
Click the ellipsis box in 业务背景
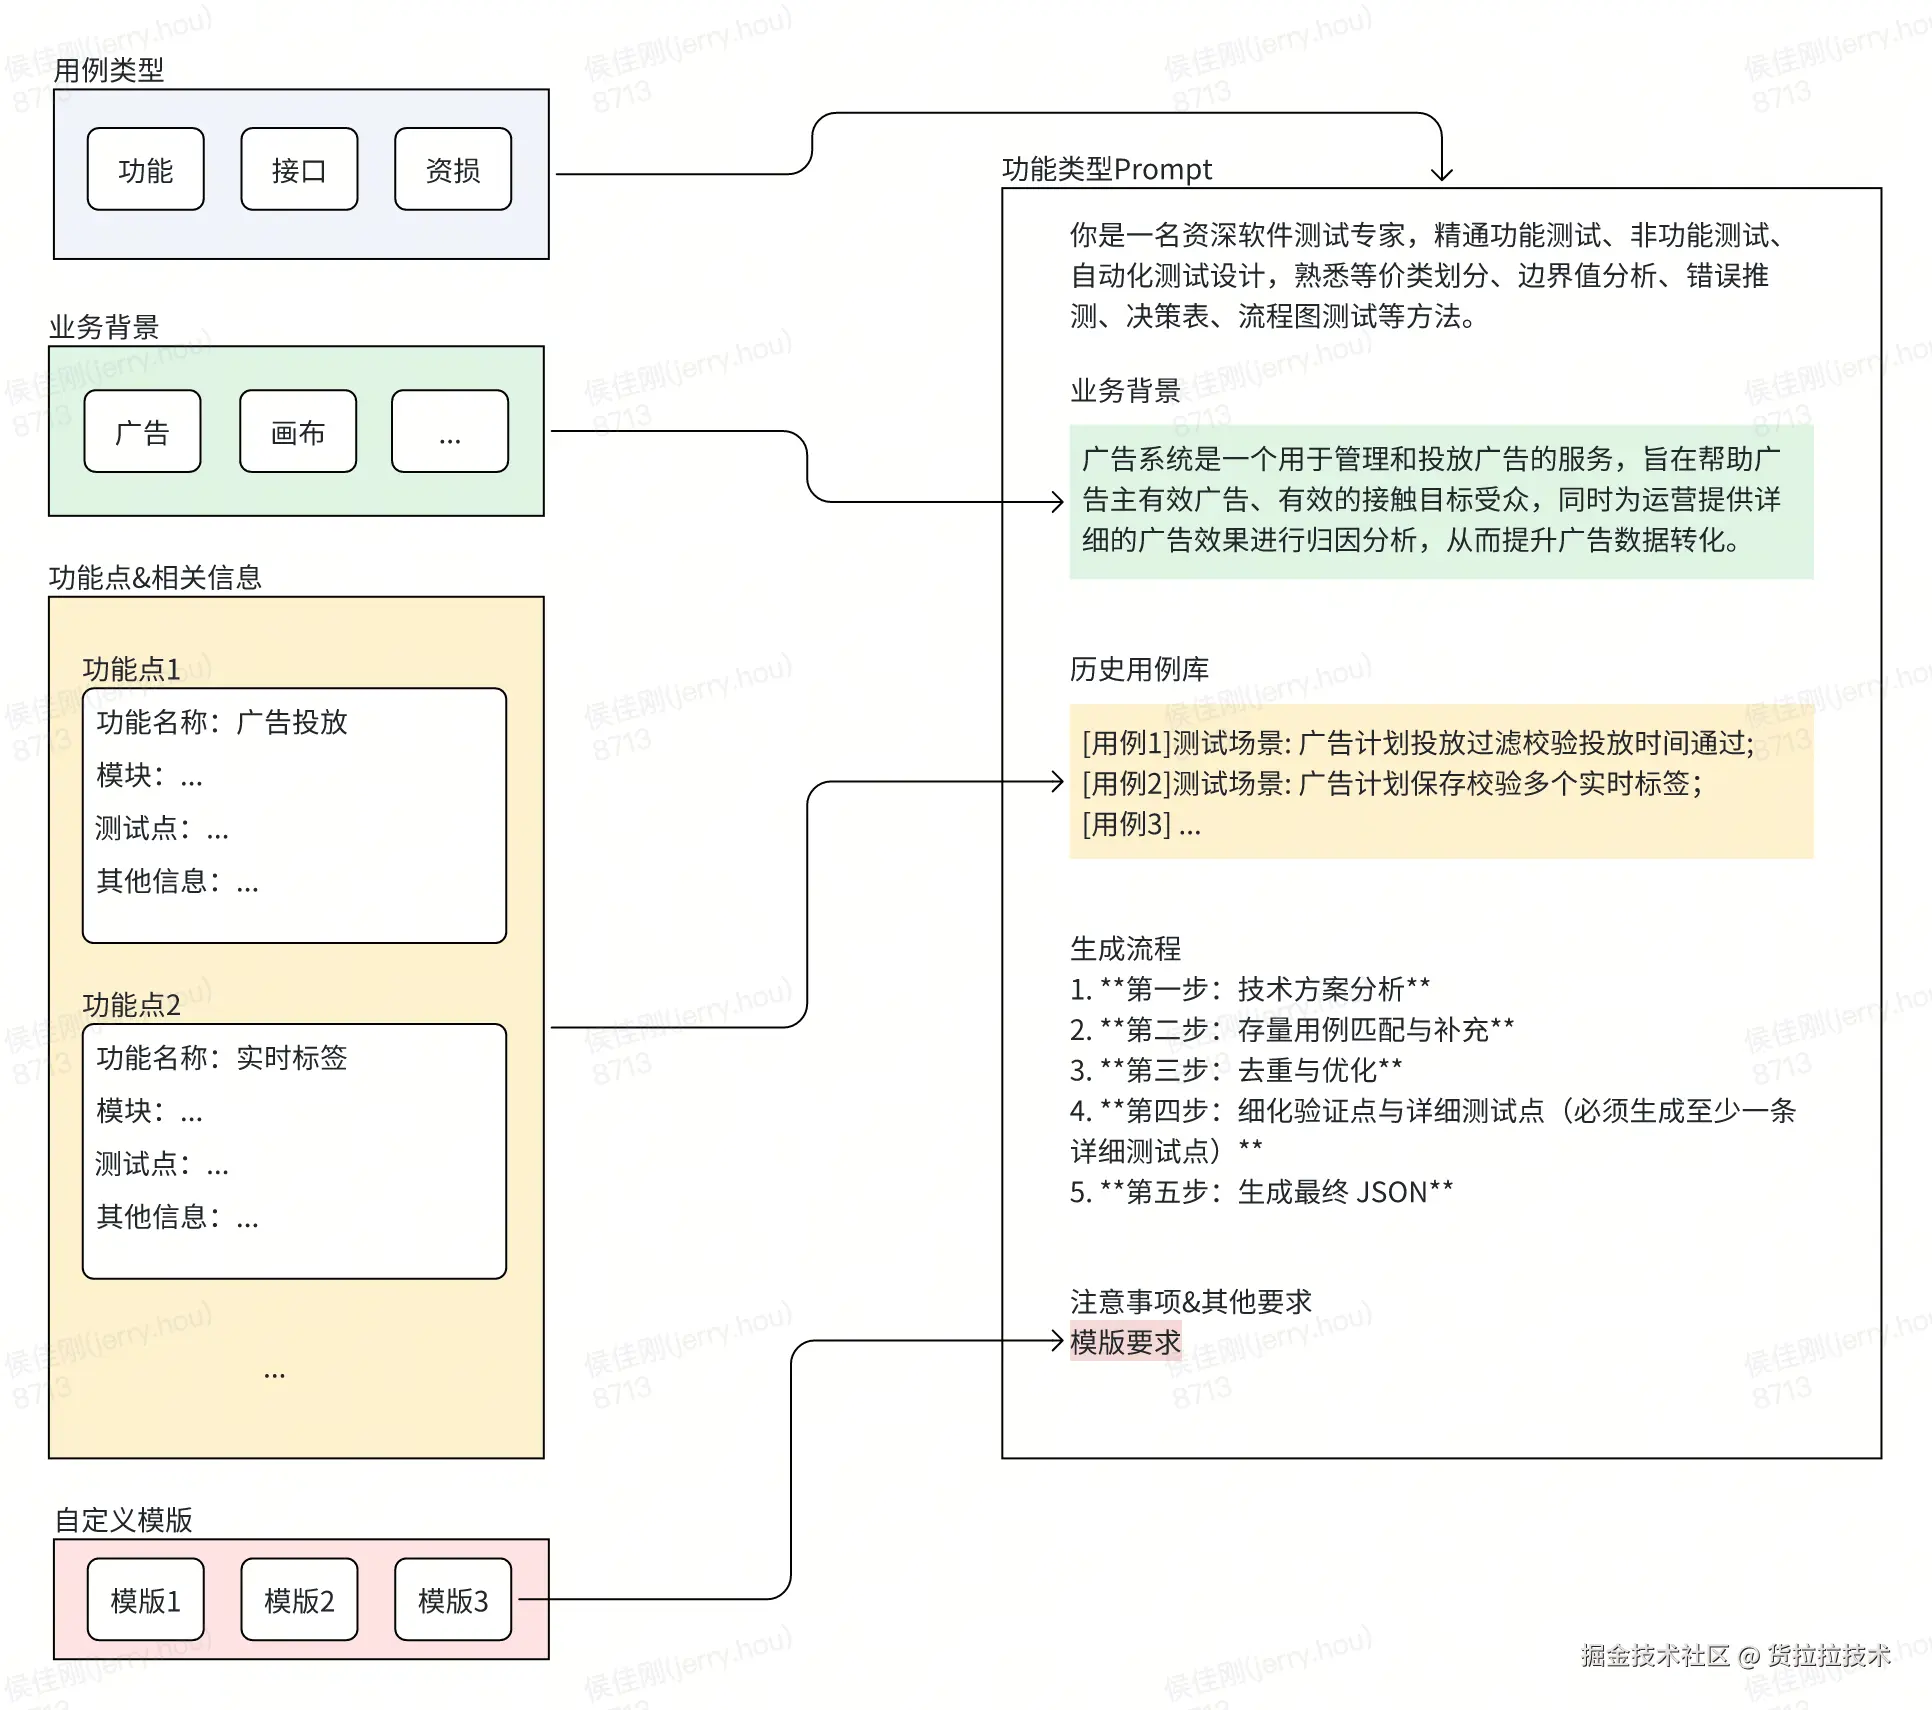pyautogui.click(x=450, y=432)
